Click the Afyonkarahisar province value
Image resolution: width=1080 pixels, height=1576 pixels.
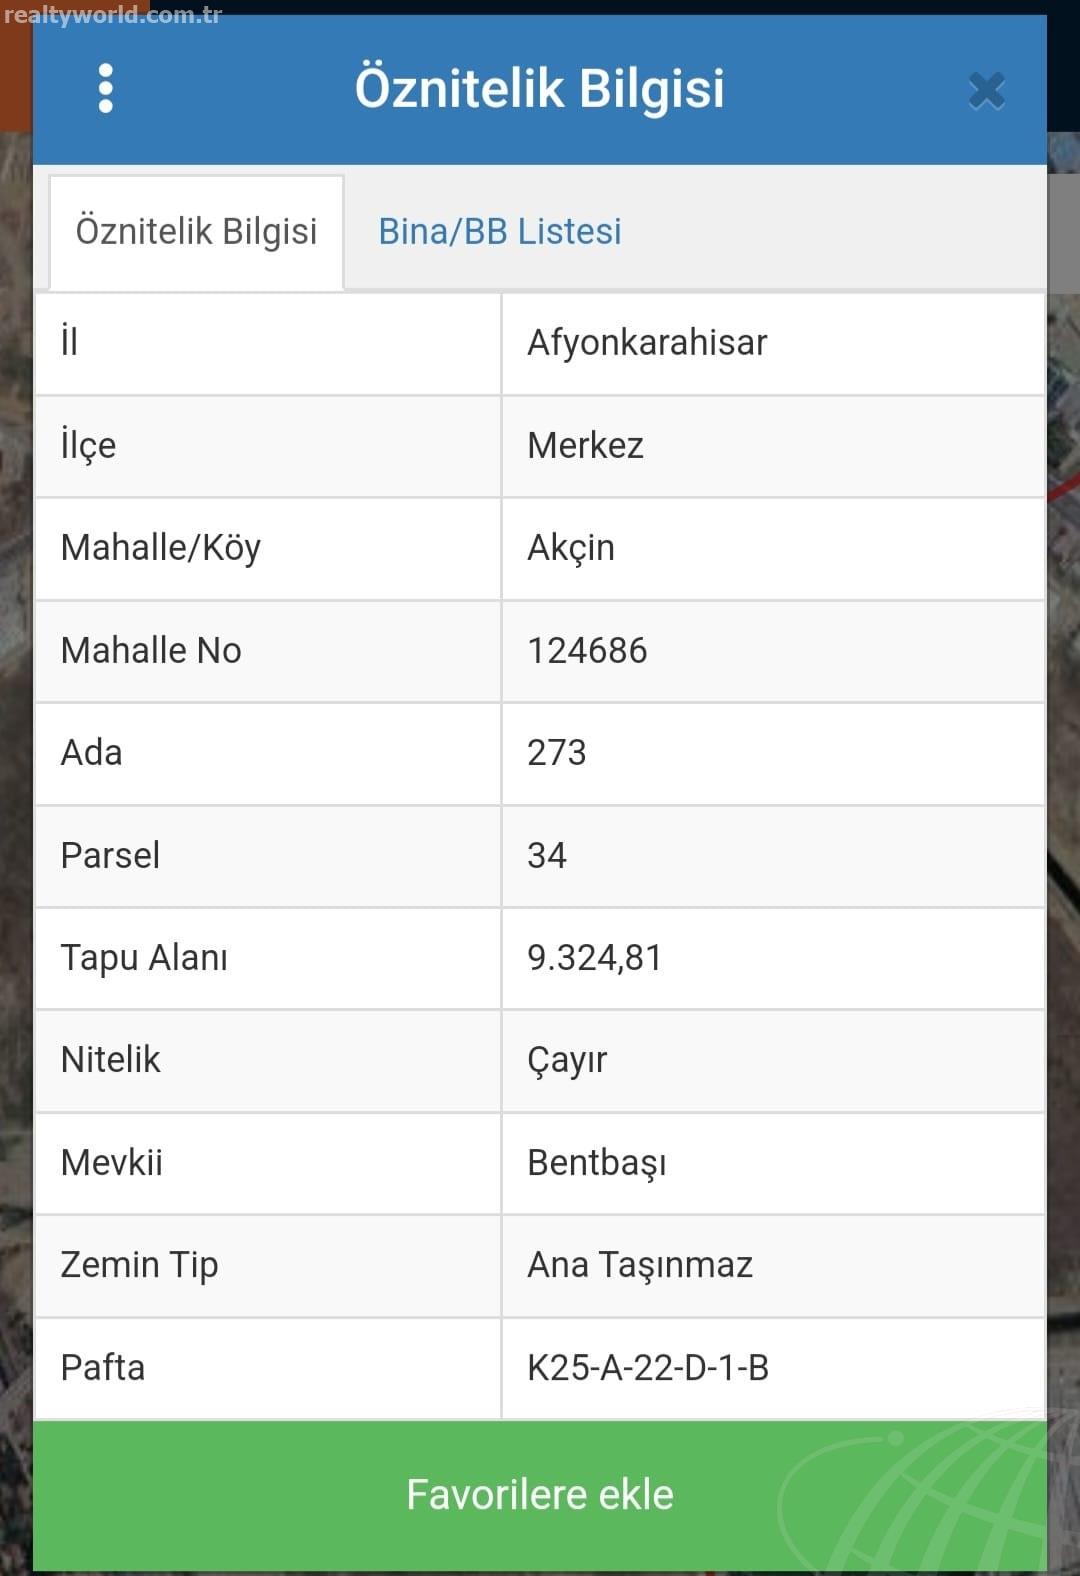[x=647, y=343]
